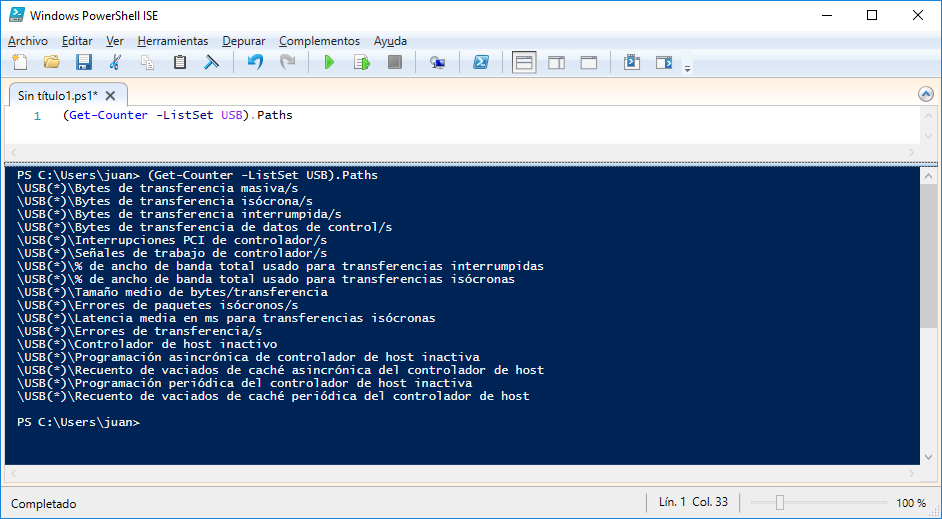Collapse the script pane with the round arrow
This screenshot has width=942, height=519.
pos(926,94)
